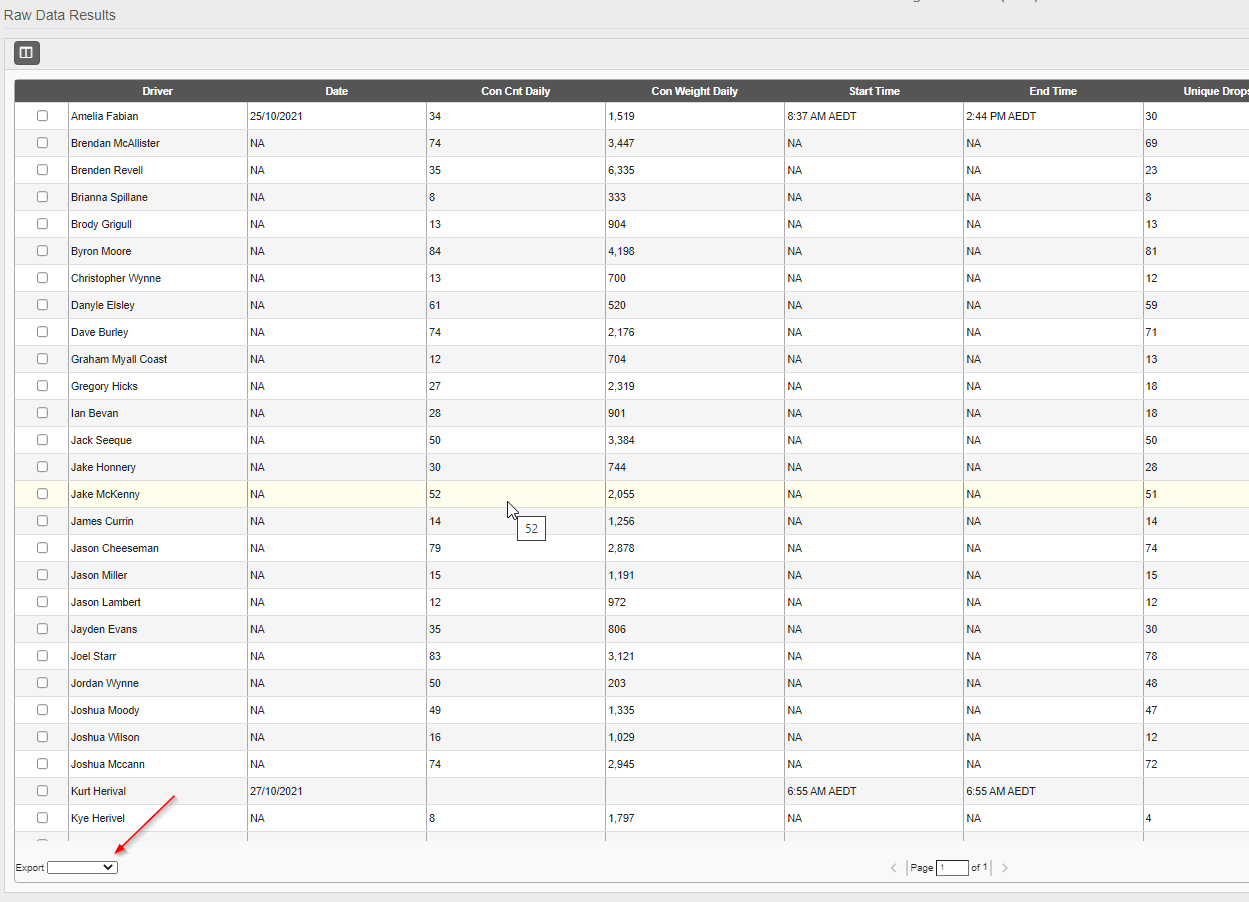Tick the checkbox for Amelia Fabian

[42, 116]
